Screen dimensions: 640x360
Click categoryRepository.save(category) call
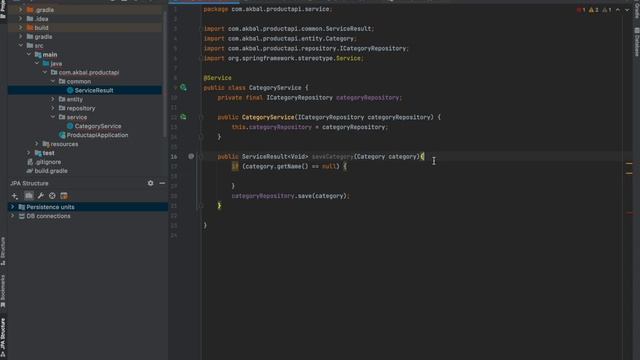click(x=290, y=196)
